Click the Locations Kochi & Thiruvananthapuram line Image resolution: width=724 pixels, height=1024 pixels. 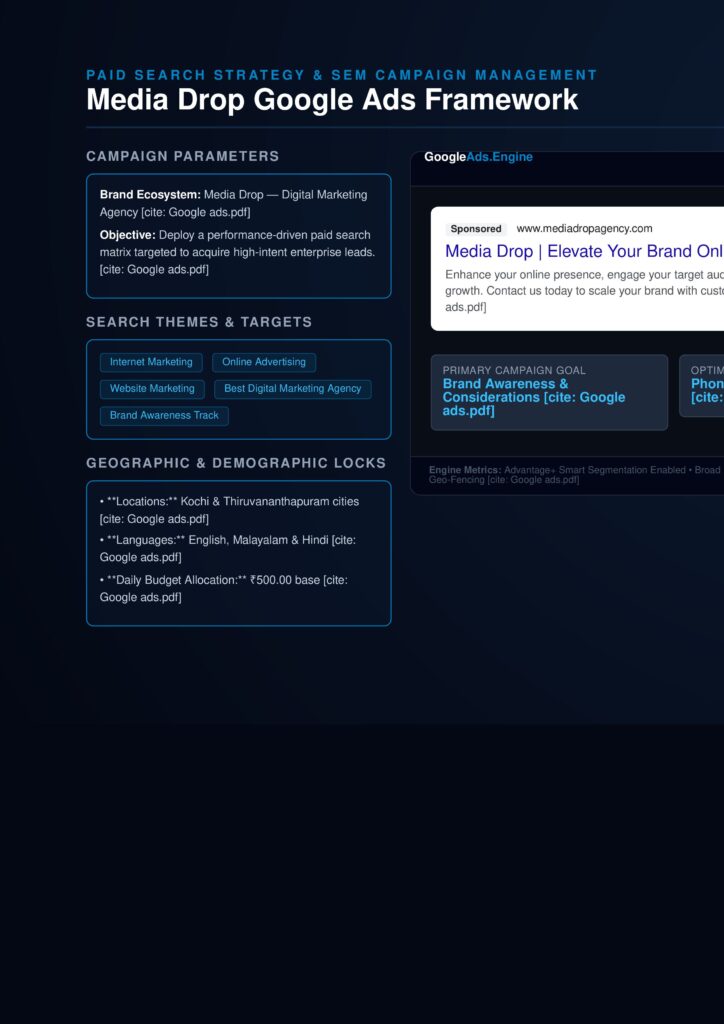tap(229, 510)
